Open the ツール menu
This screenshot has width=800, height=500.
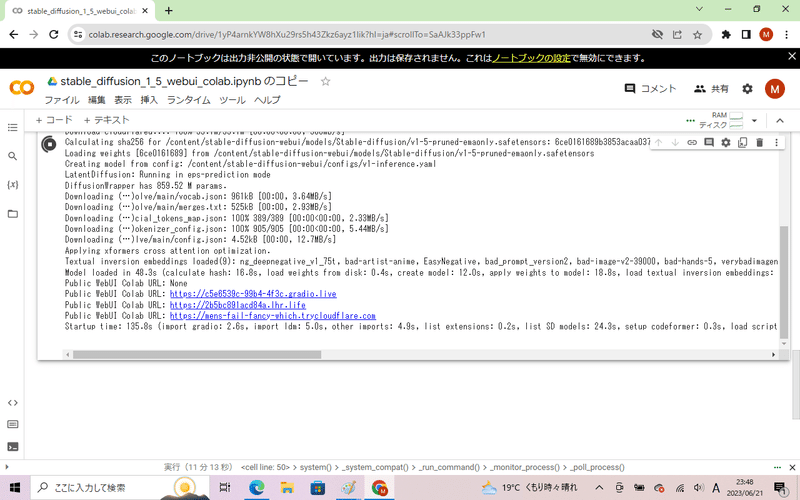click(232, 100)
